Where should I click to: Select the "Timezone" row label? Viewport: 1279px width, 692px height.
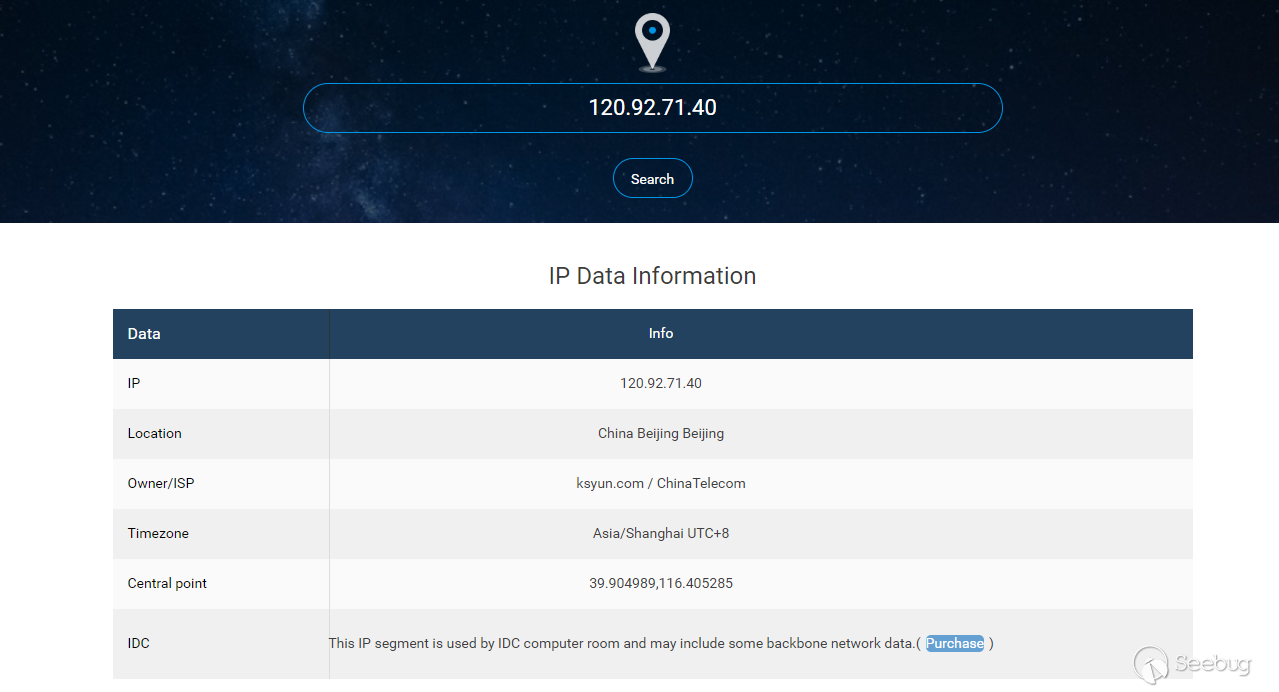[x=158, y=533]
